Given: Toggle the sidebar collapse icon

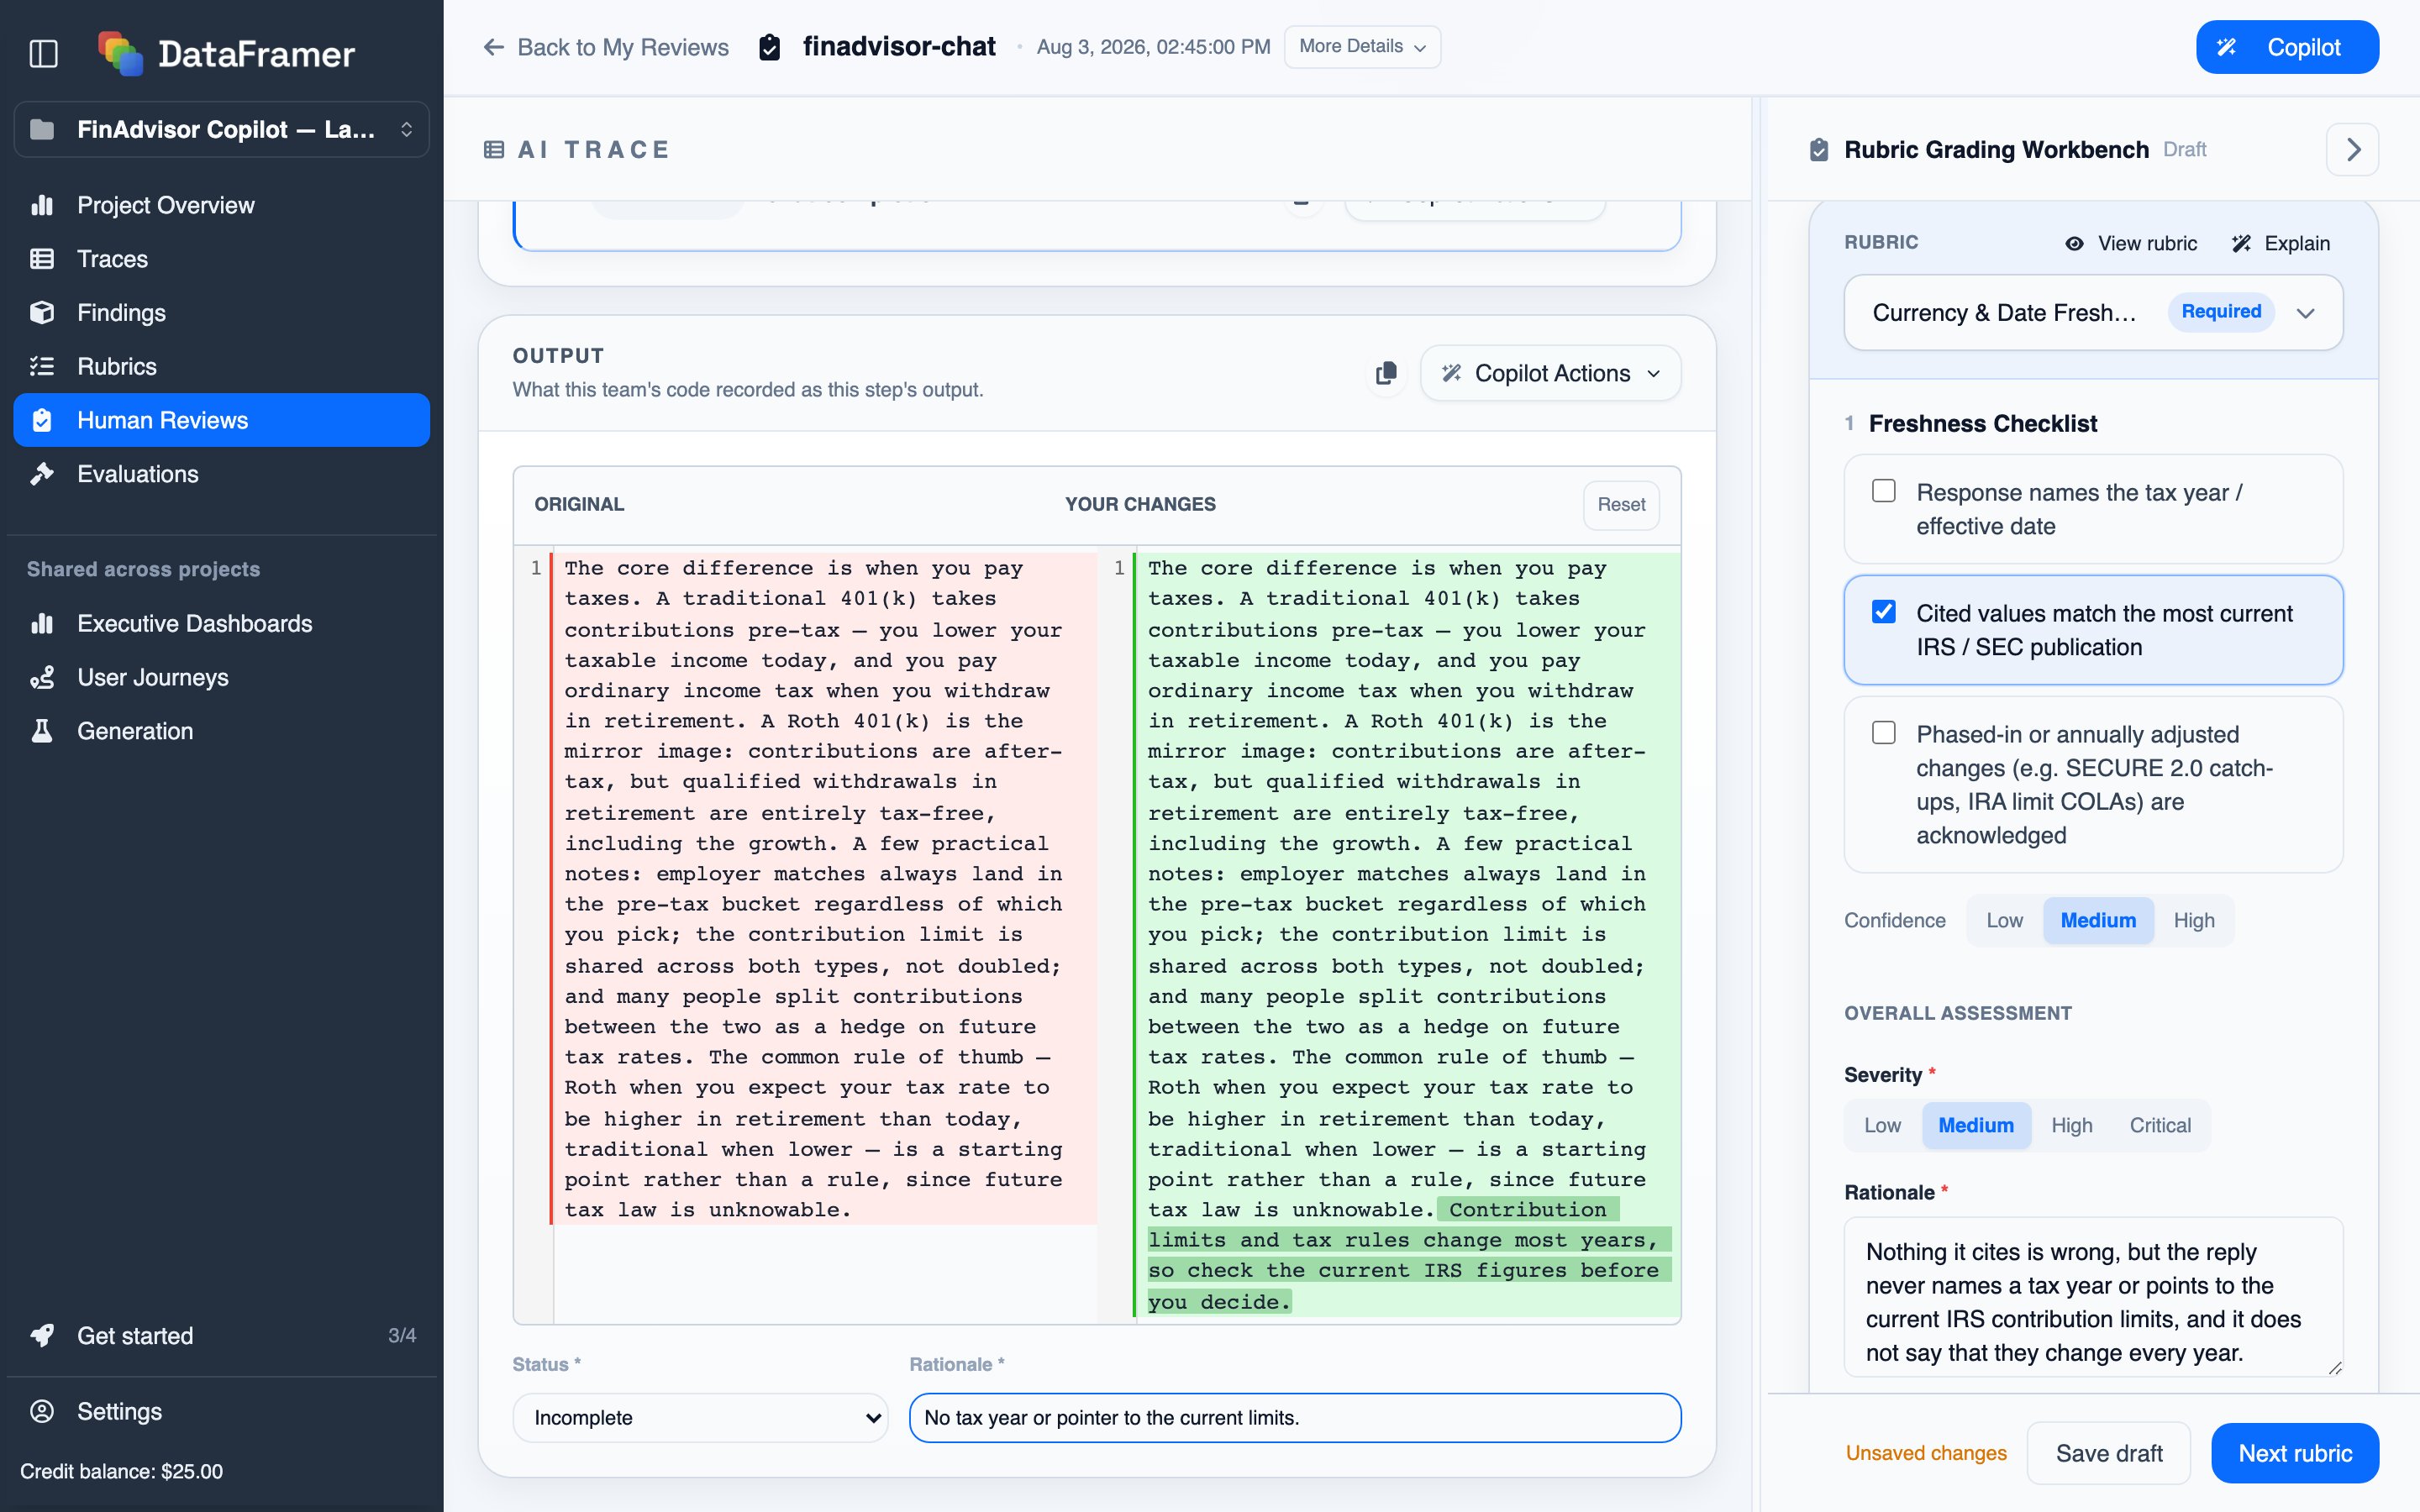Looking at the screenshot, I should [x=43, y=53].
